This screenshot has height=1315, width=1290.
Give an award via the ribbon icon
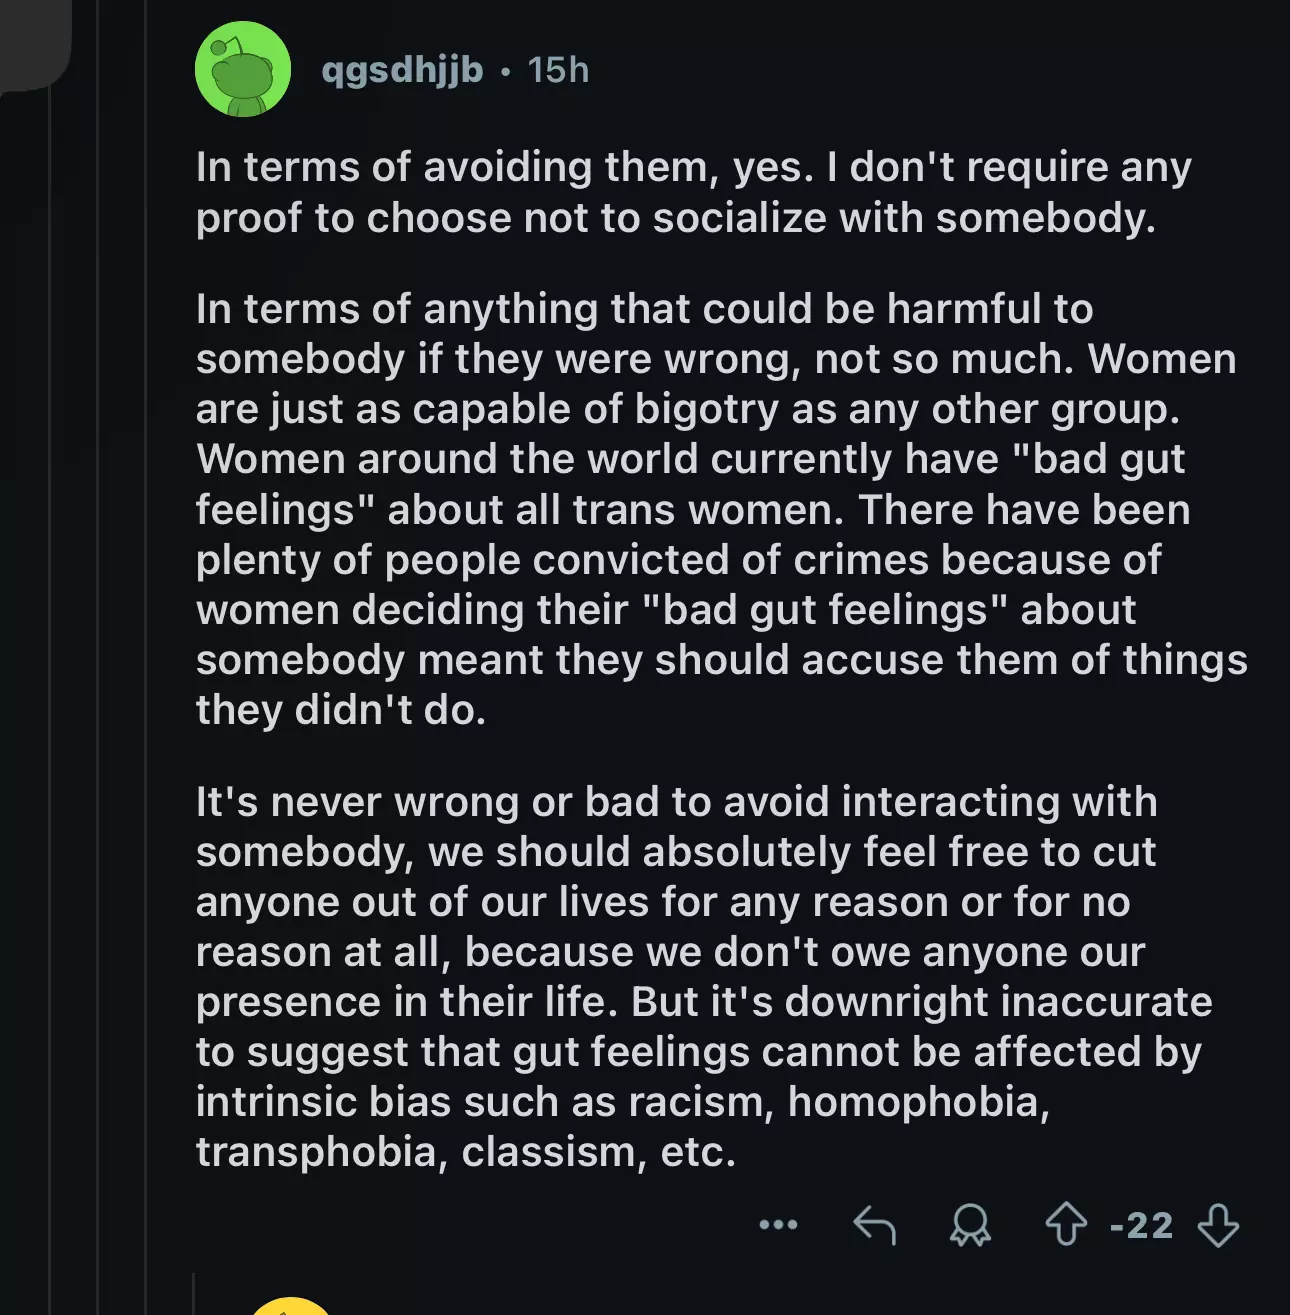coord(969,1224)
